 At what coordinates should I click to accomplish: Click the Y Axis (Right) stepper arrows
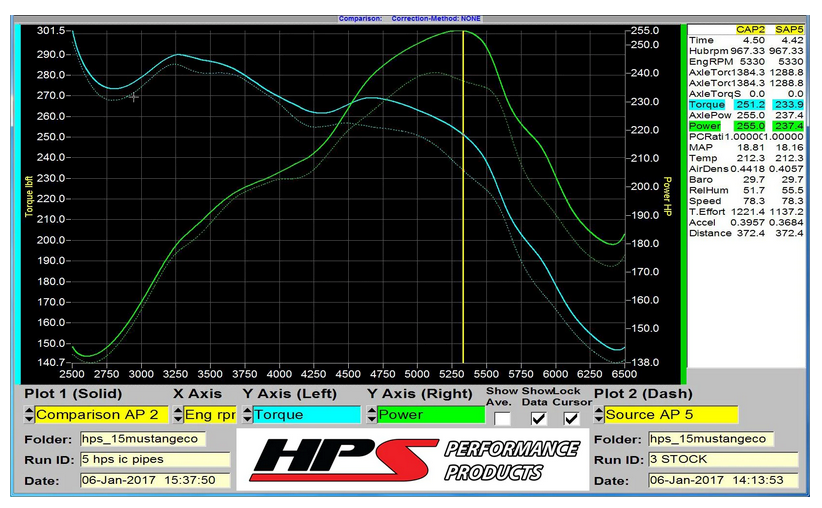(372, 415)
